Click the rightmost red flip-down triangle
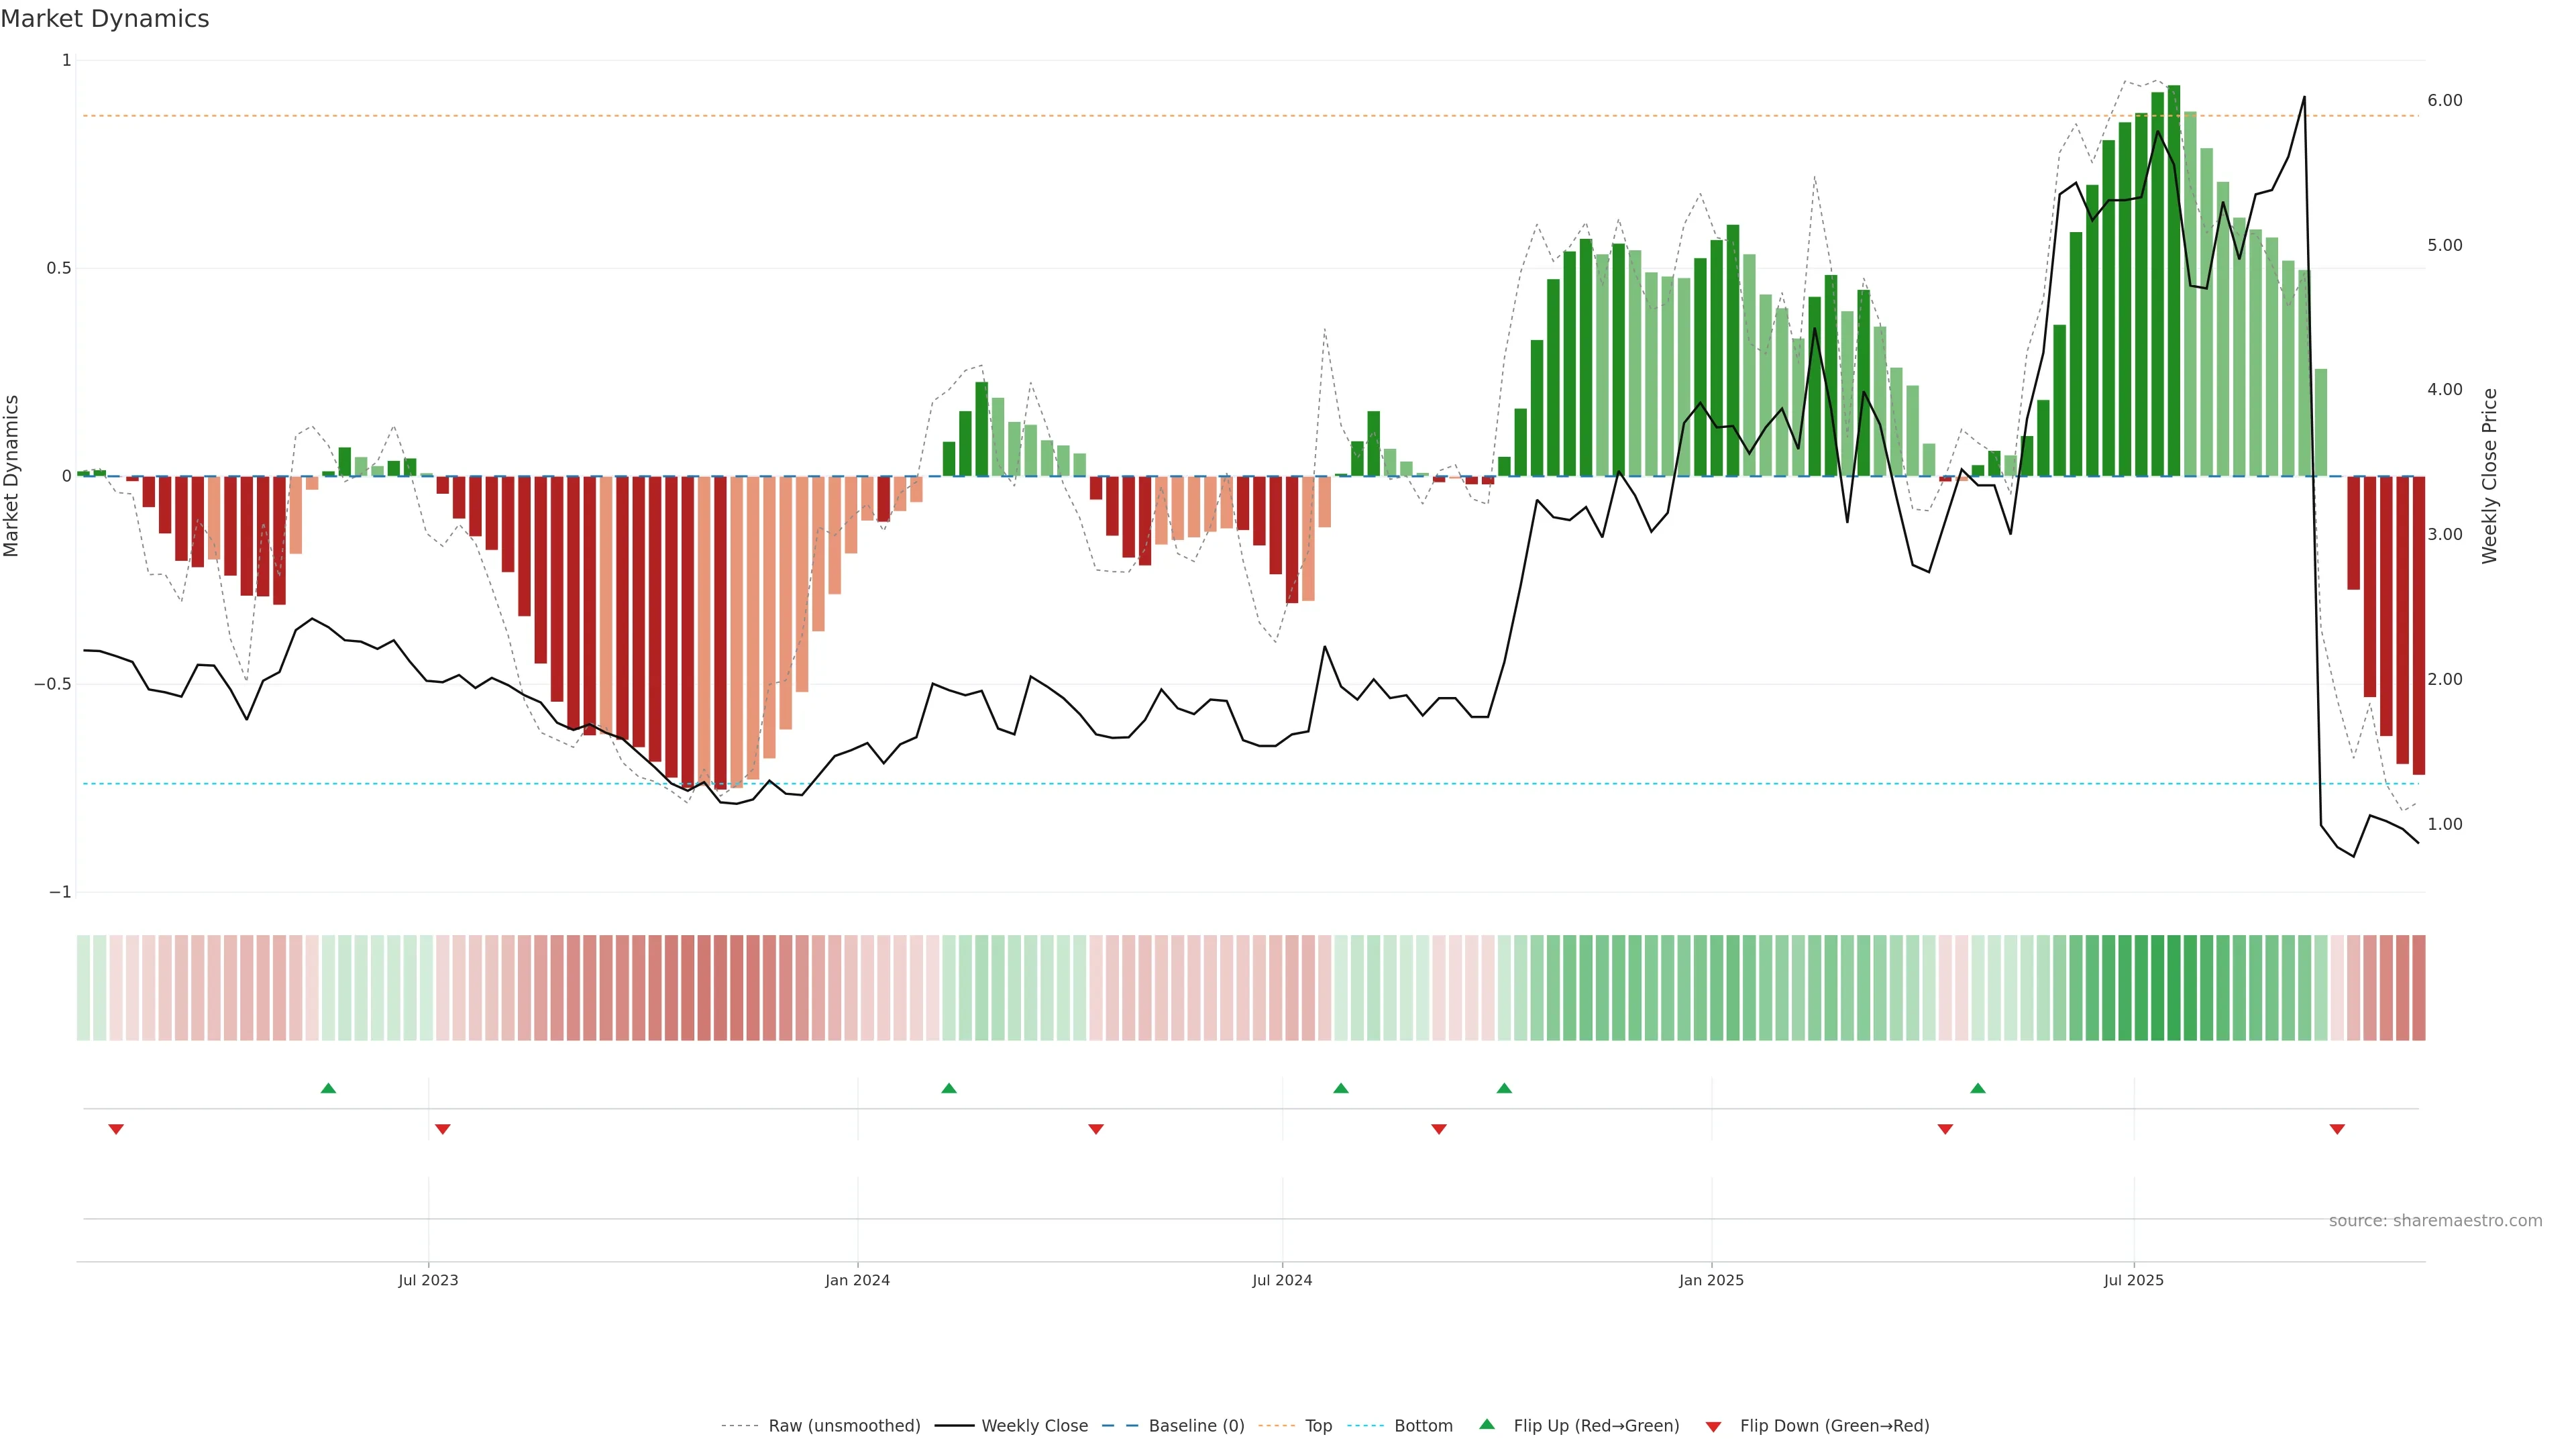Screen dimensions: 2576x1449 pos(2337,1129)
